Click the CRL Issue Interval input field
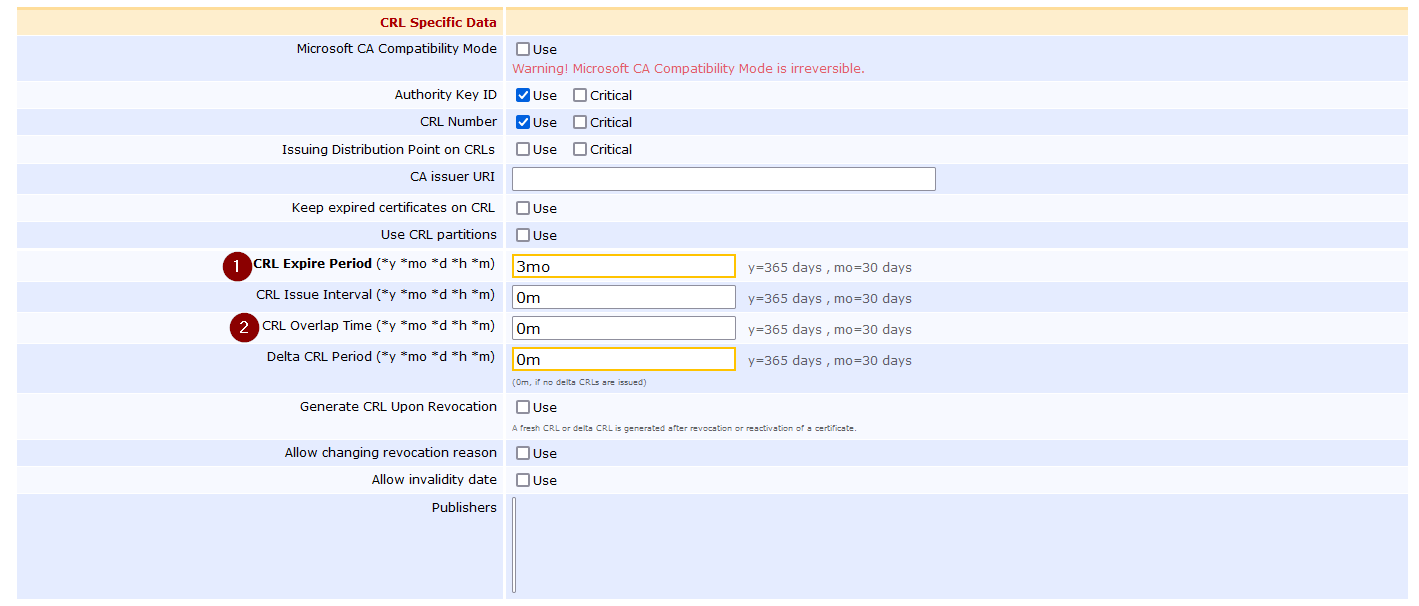 click(x=623, y=297)
